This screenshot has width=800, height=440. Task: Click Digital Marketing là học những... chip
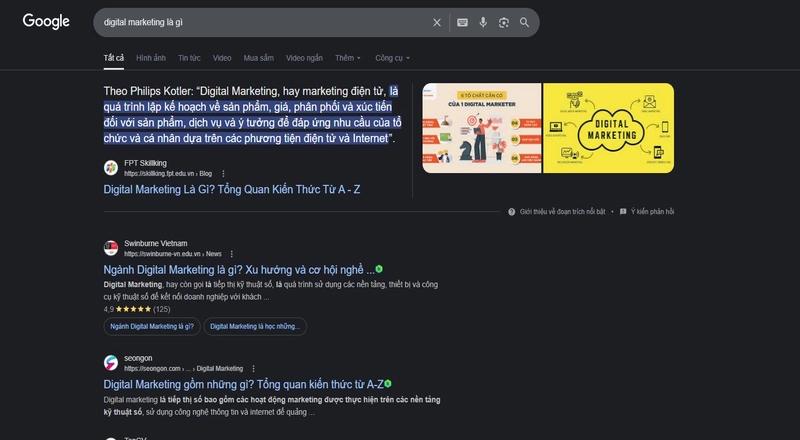point(255,326)
